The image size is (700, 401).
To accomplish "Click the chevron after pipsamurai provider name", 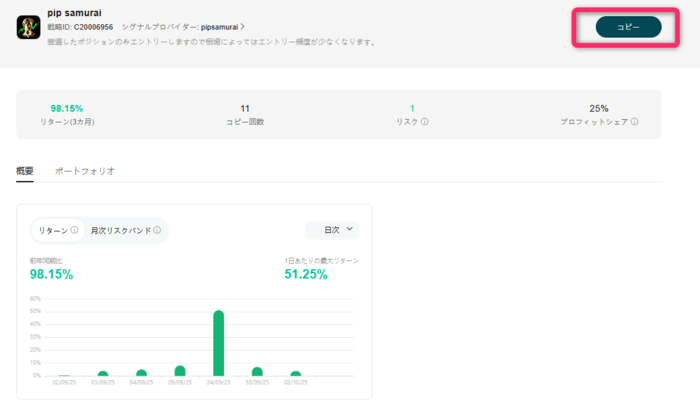I will click(243, 27).
